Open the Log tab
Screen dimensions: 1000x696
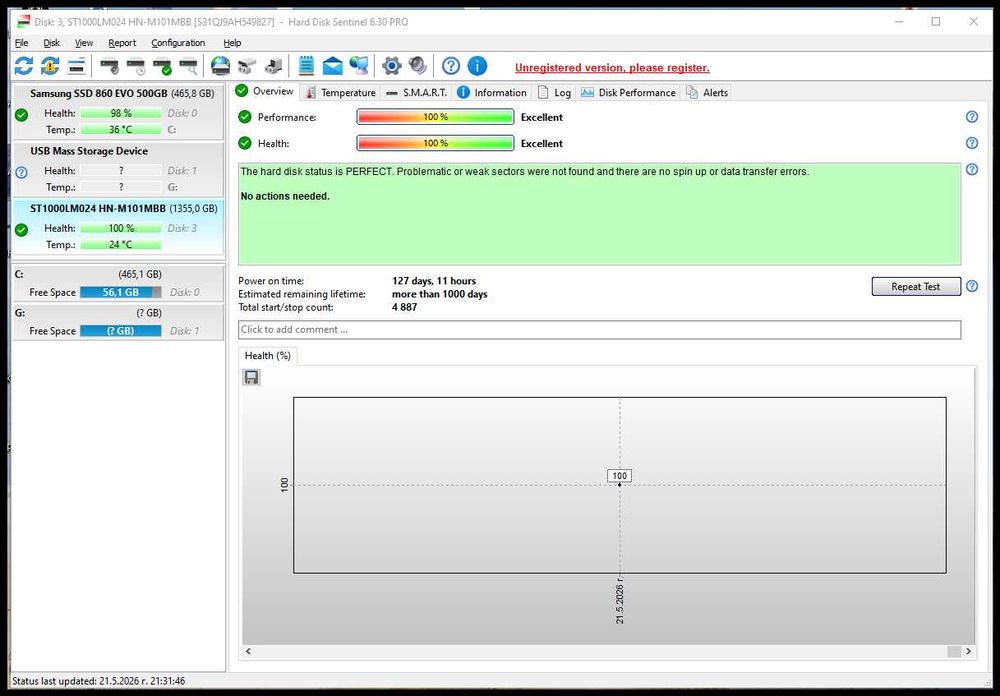[554, 93]
